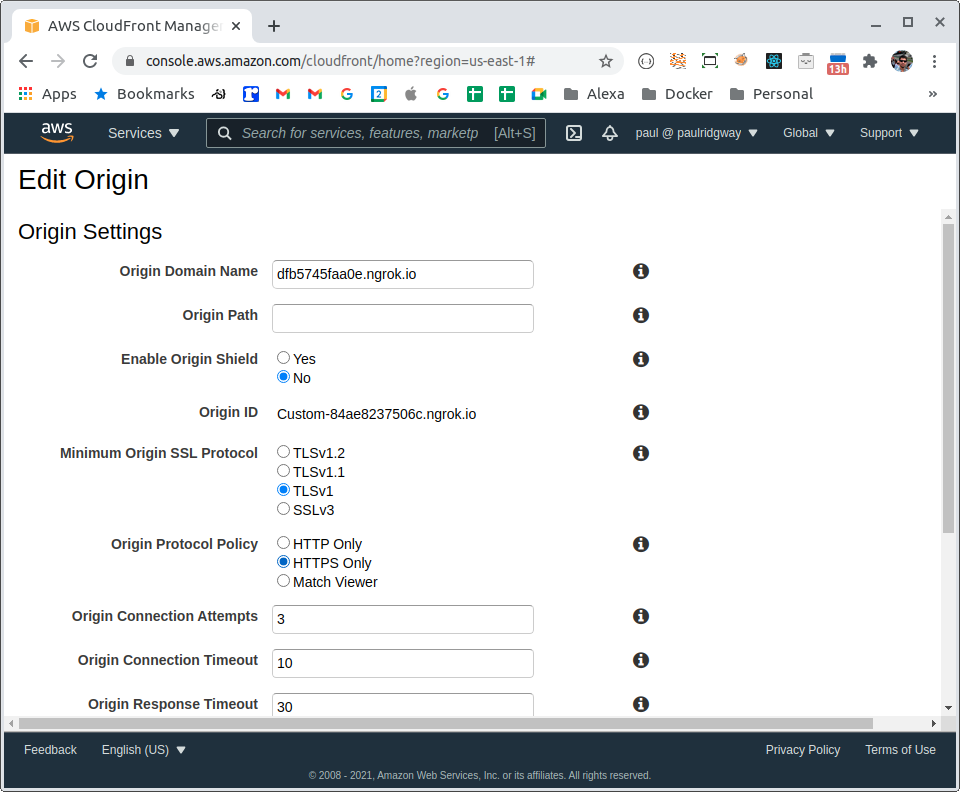Select No for Enable Origin Shield
Screen dimensions: 960x792
click(x=283, y=376)
